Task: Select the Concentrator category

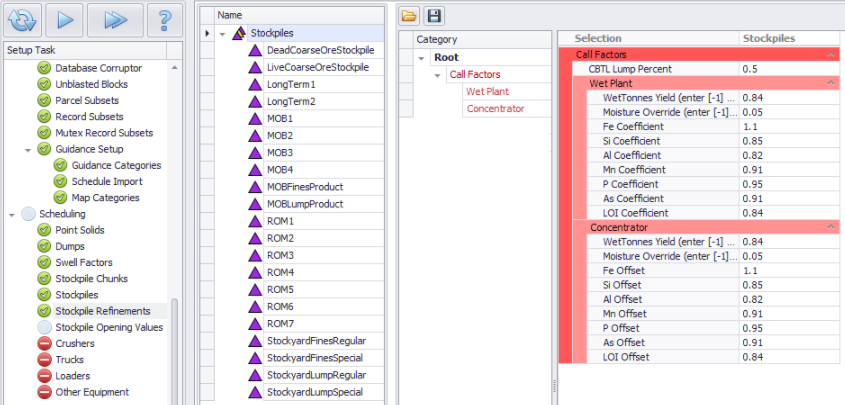Action: [x=495, y=108]
